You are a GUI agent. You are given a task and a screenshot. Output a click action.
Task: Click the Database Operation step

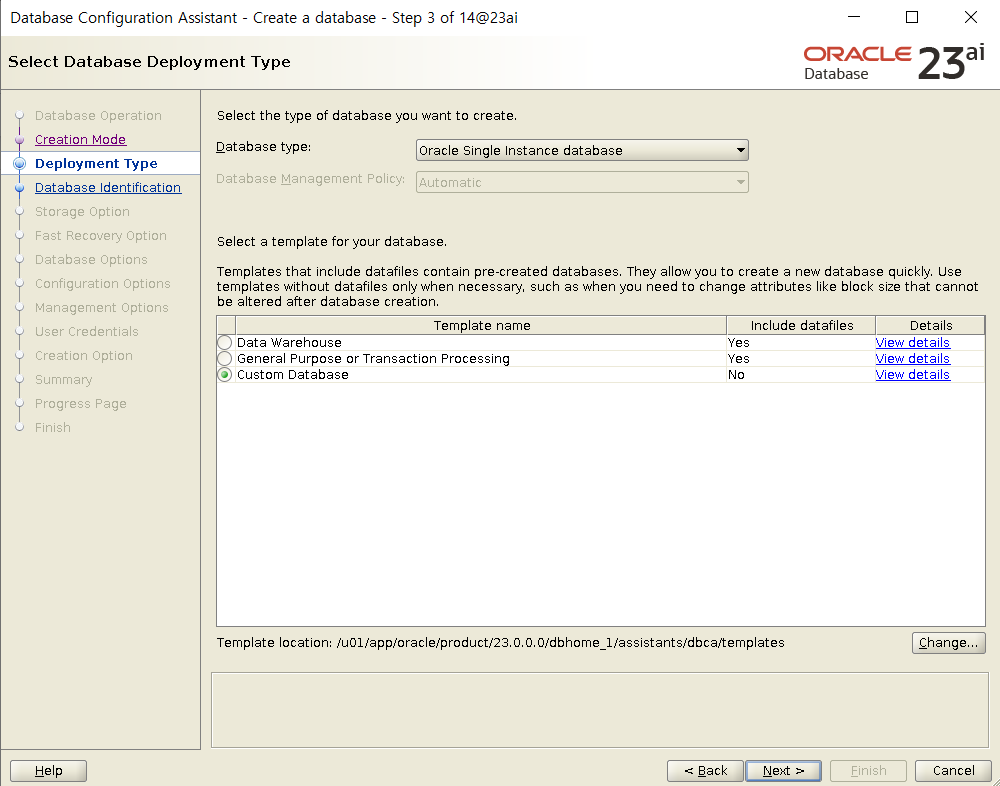coord(98,115)
